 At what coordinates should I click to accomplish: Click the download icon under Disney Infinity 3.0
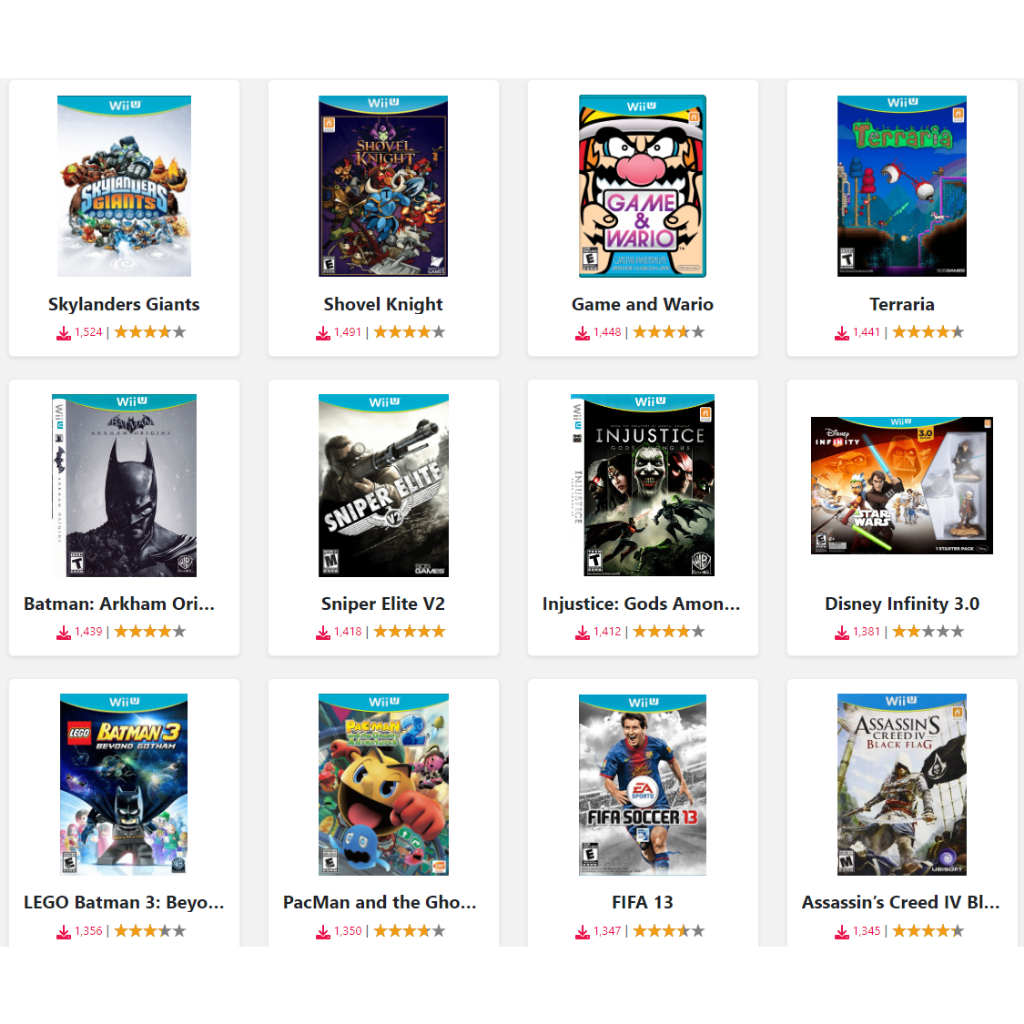pyautogui.click(x=842, y=632)
